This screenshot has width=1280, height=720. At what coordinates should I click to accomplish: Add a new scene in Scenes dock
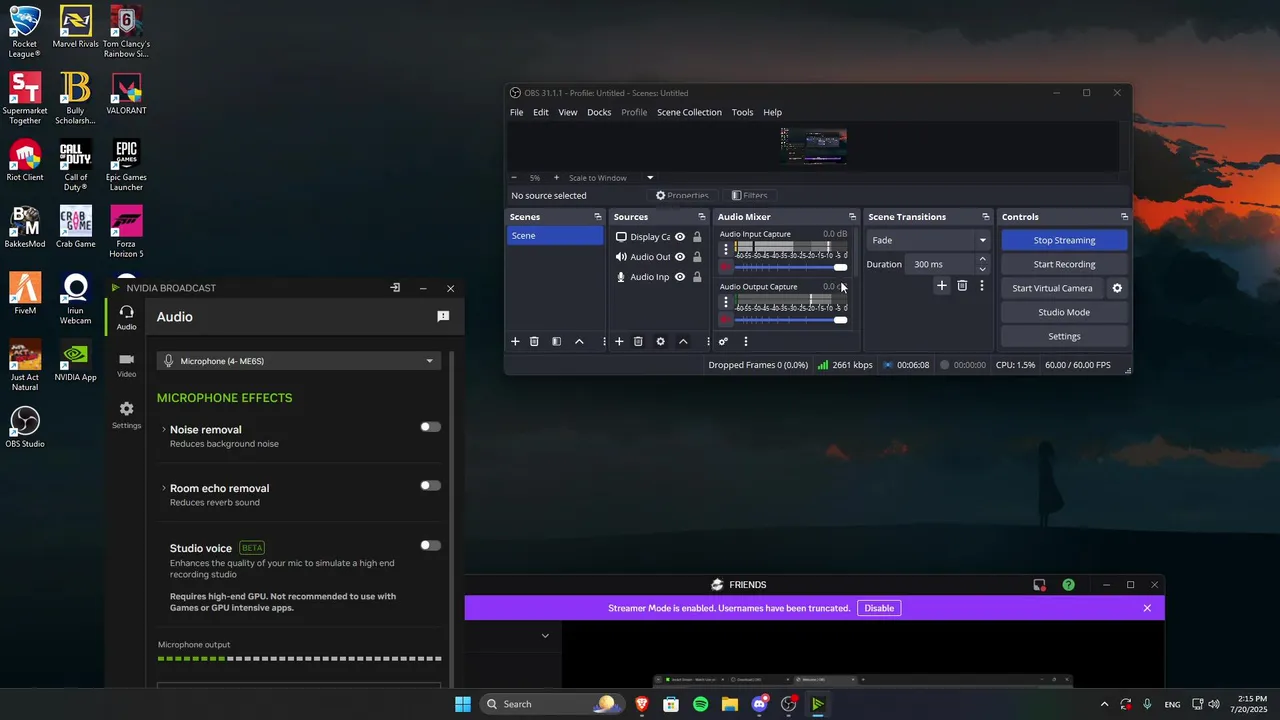click(x=515, y=342)
